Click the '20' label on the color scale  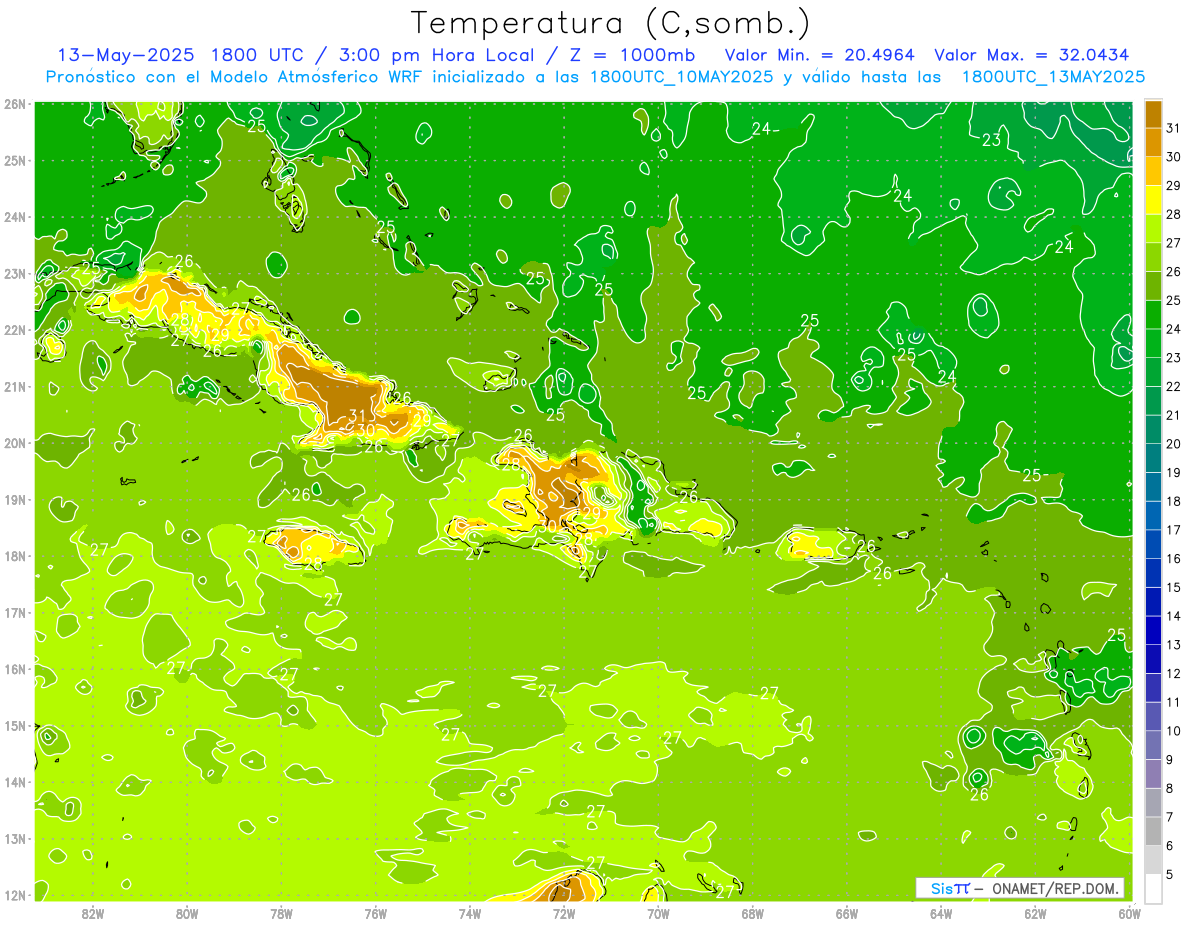coord(1174,443)
